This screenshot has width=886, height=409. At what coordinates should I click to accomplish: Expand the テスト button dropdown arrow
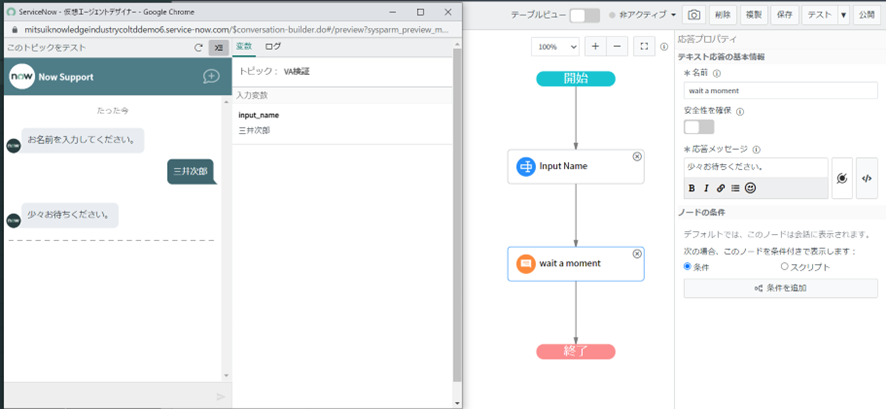tap(844, 15)
